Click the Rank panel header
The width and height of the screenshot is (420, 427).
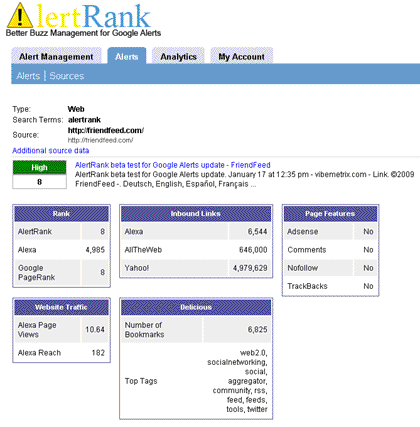pos(61,214)
